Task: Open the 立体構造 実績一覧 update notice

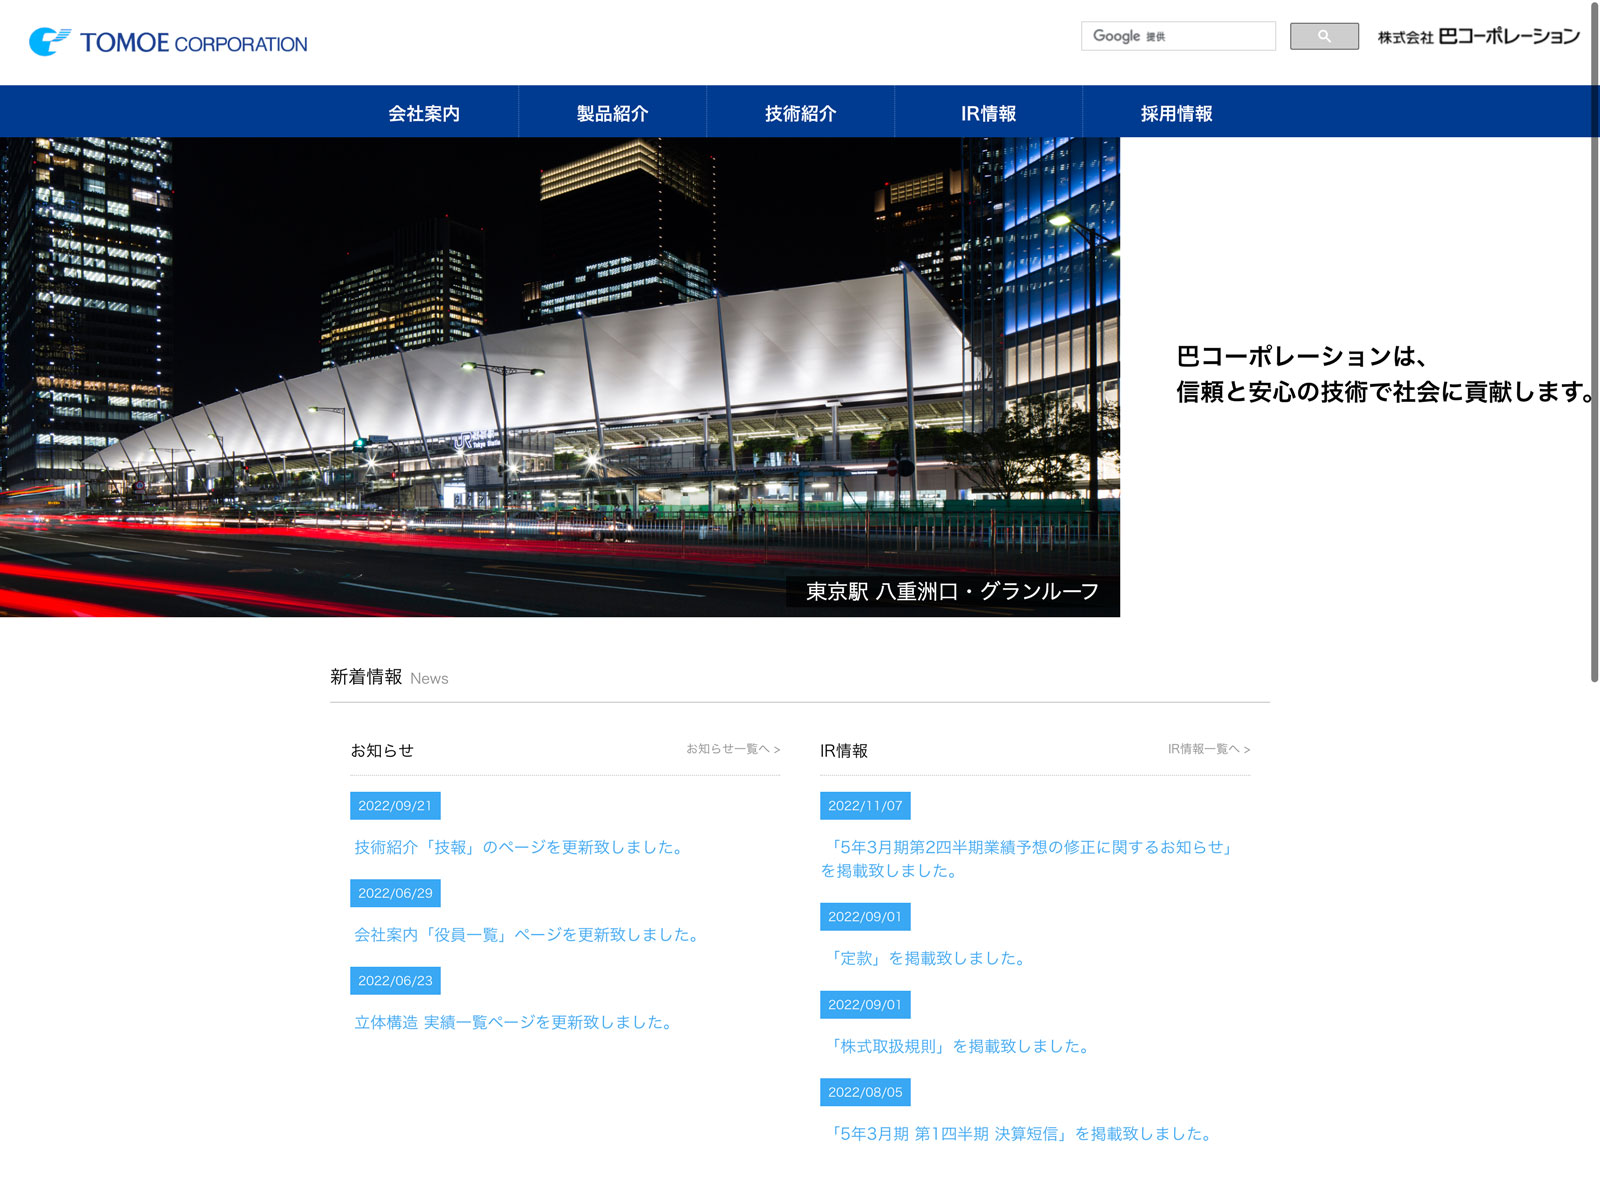Action: click(x=514, y=1022)
